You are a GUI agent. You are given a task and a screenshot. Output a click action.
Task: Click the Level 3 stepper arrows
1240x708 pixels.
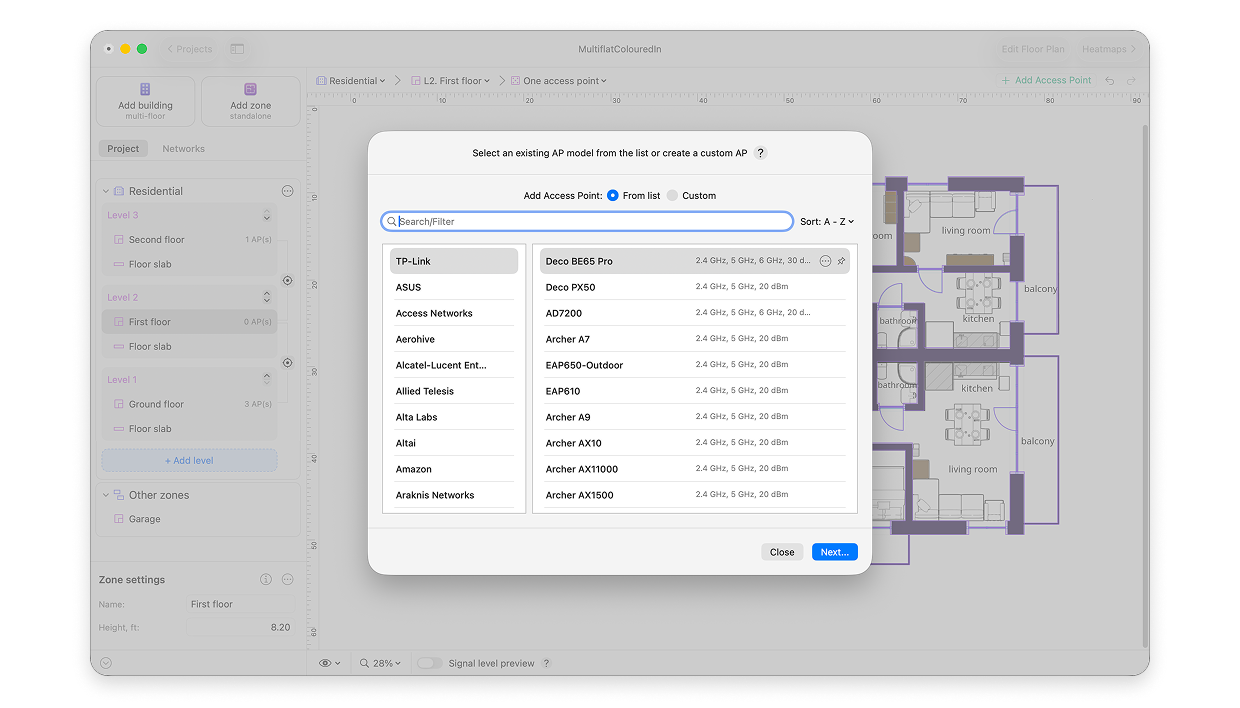267,216
